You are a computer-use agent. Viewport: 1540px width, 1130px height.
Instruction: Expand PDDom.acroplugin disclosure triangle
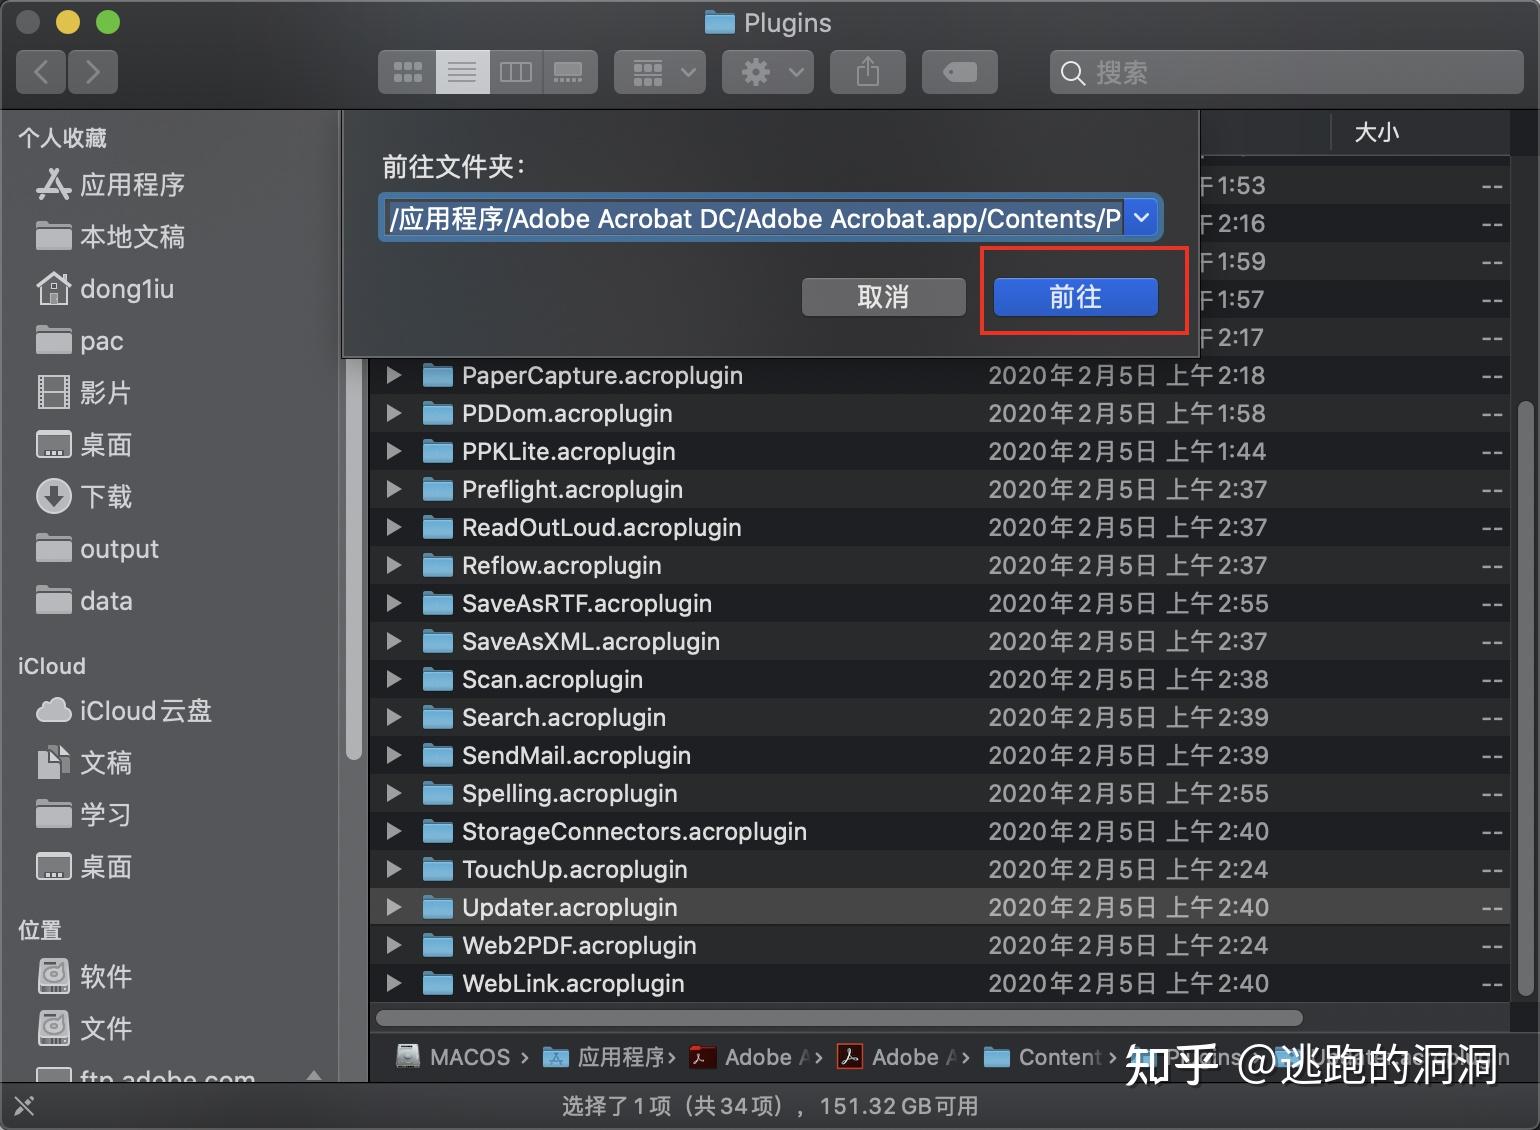[394, 413]
